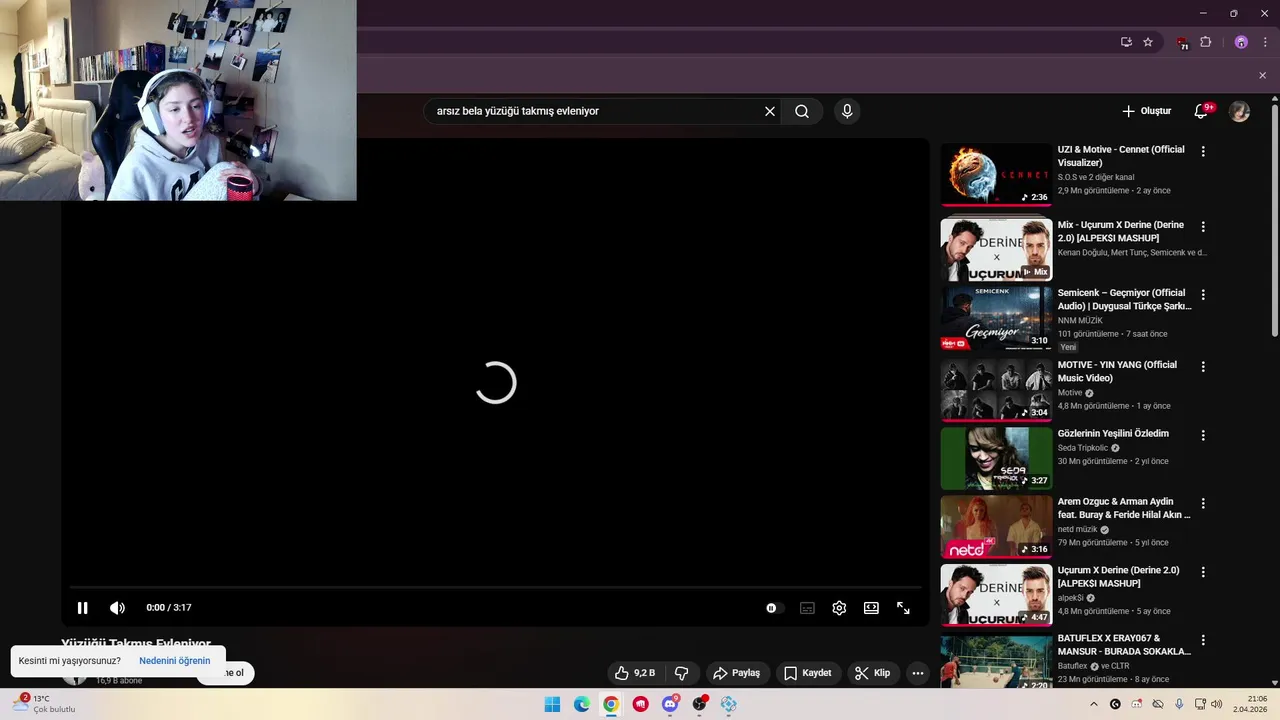Screen dimensions: 1280x720
Task: Click the Paylaş share button
Action: pyautogui.click(x=737, y=673)
